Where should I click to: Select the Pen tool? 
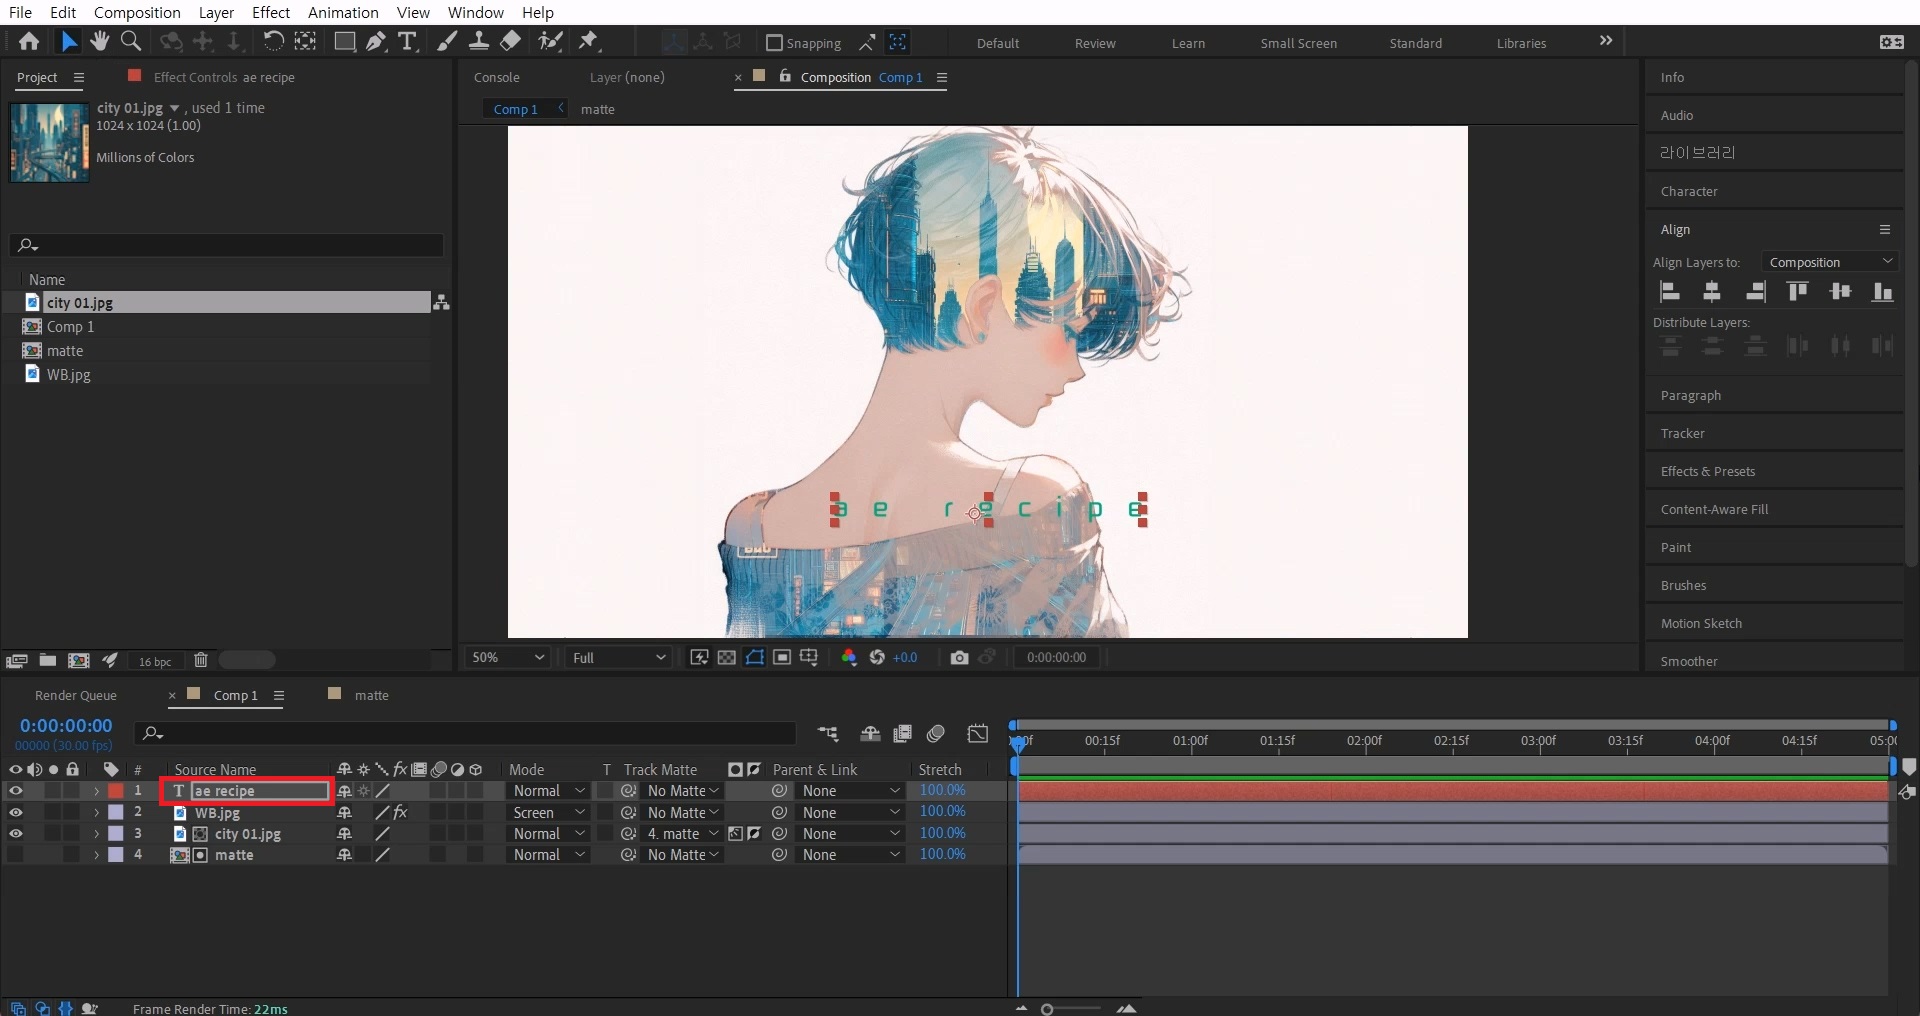point(376,41)
